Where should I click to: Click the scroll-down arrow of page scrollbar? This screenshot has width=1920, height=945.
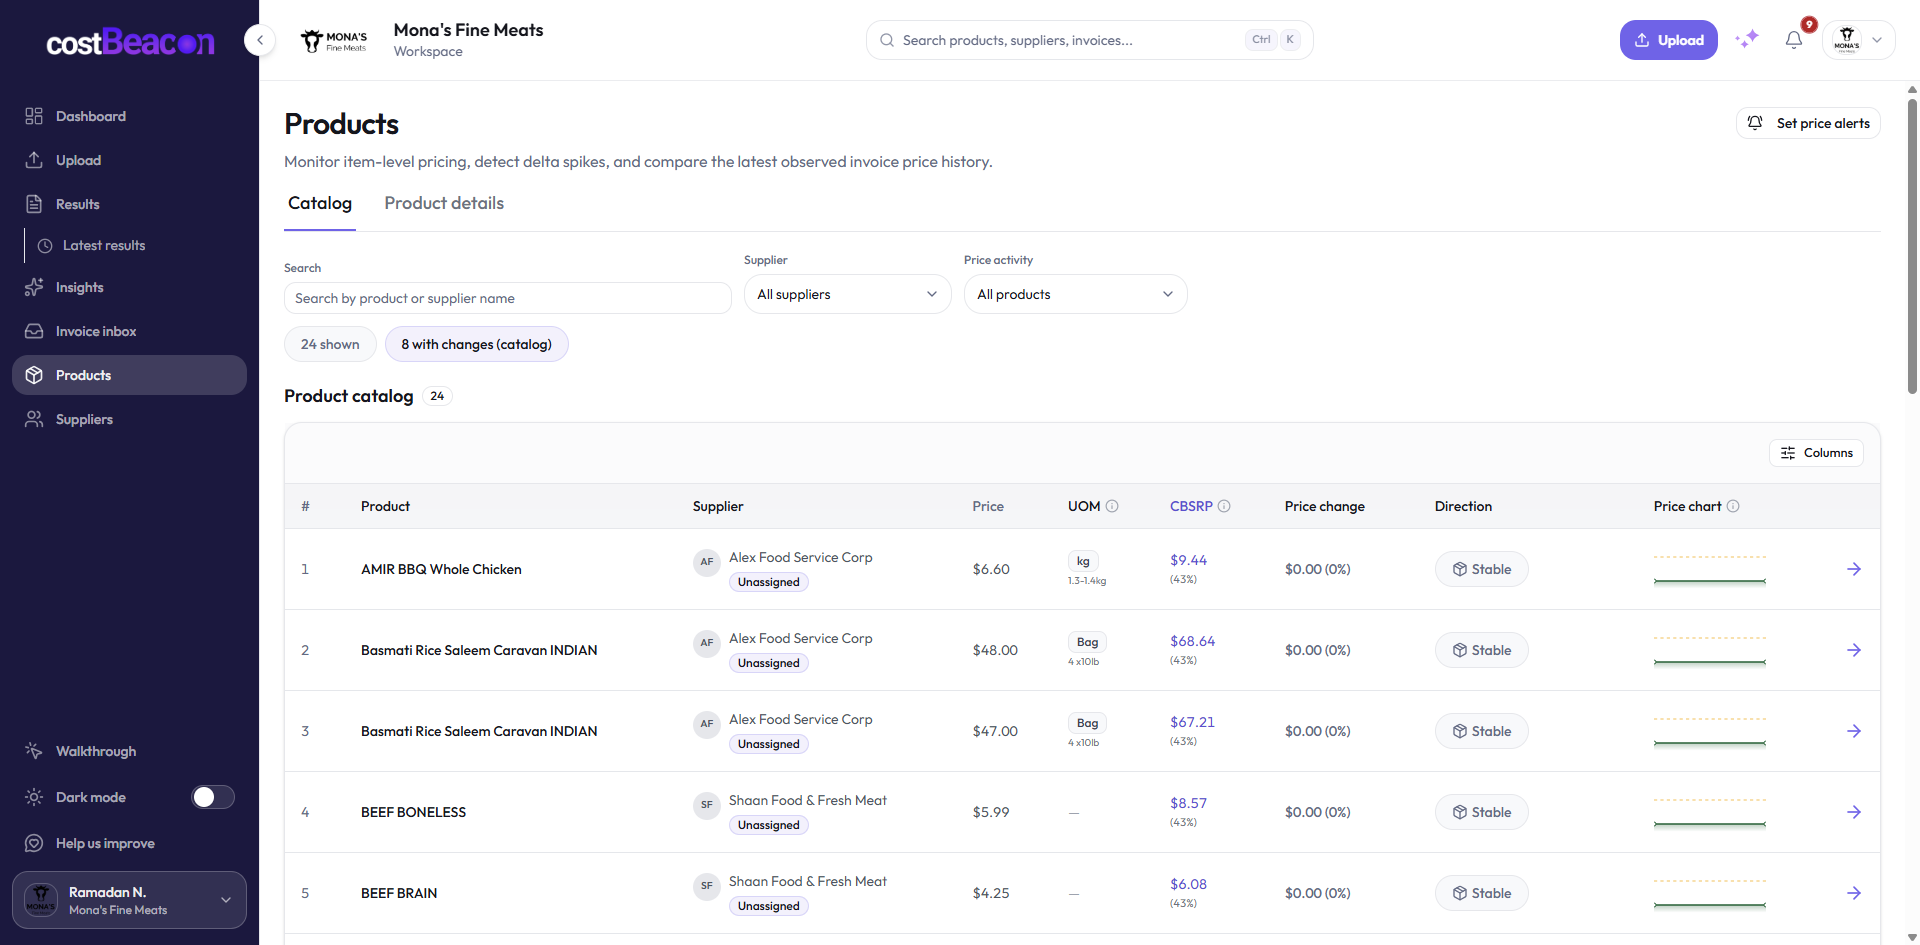[x=1912, y=937]
